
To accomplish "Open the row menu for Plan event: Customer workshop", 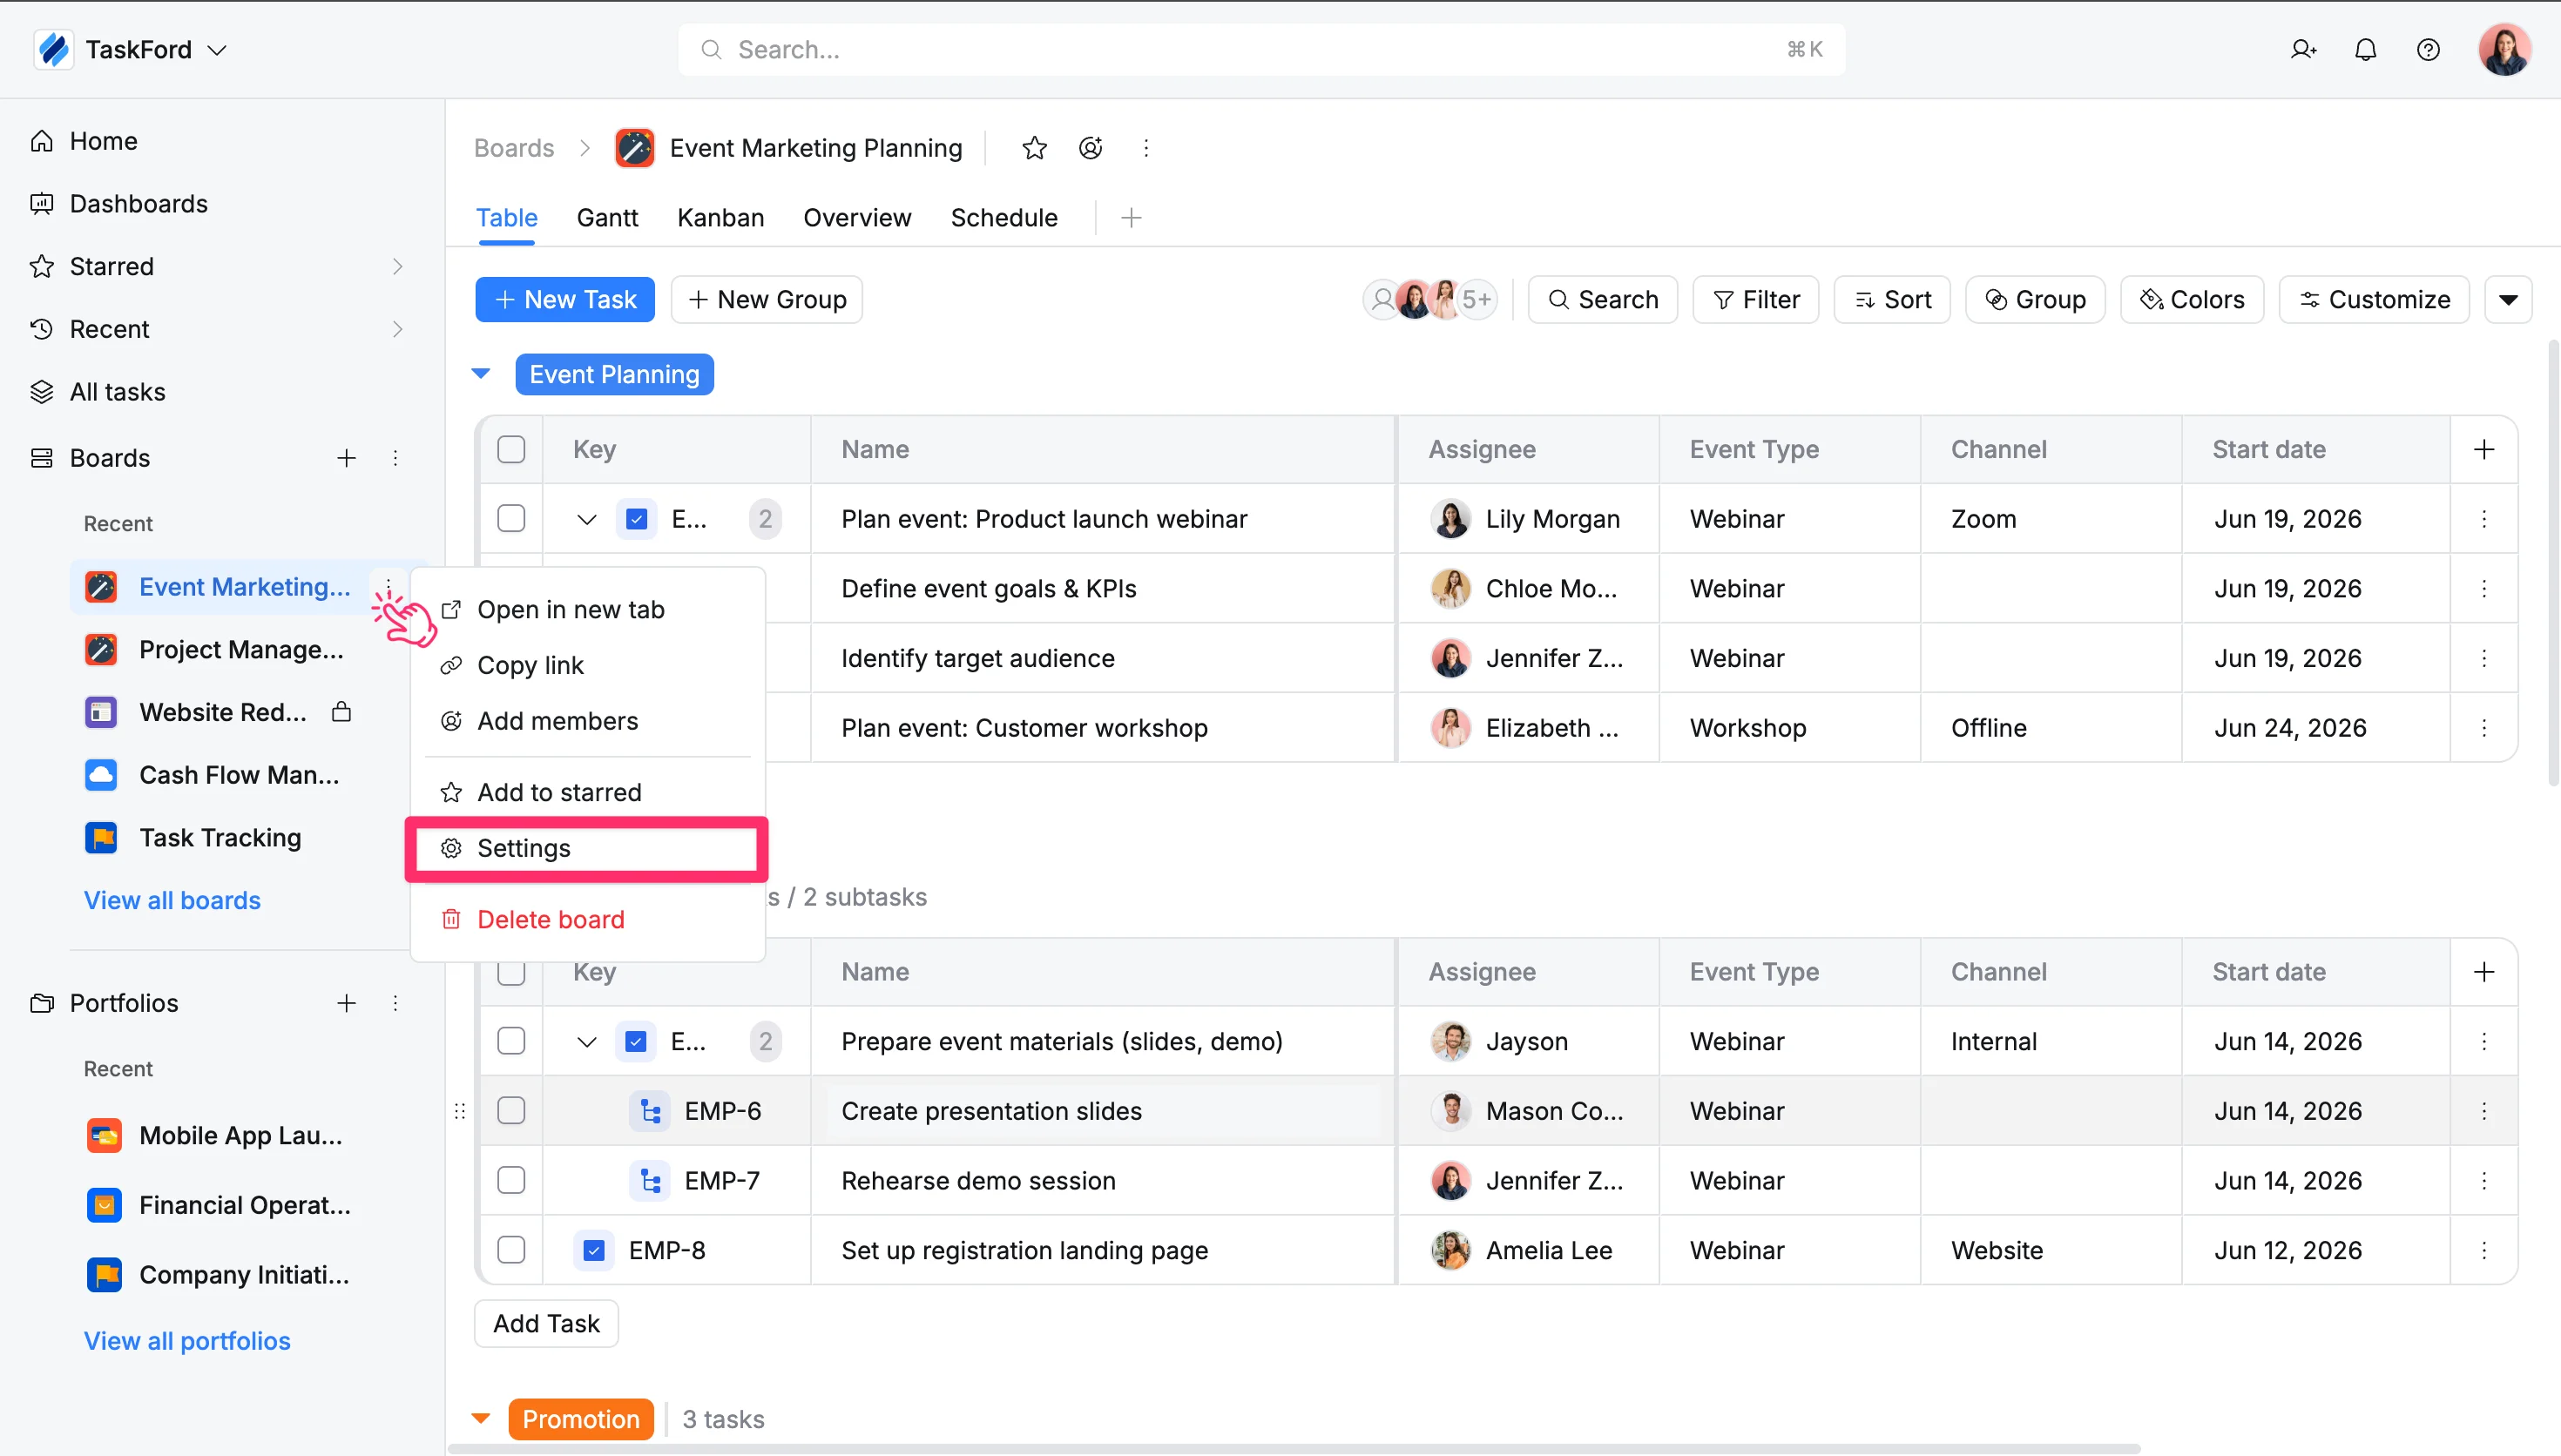I will (x=2484, y=728).
